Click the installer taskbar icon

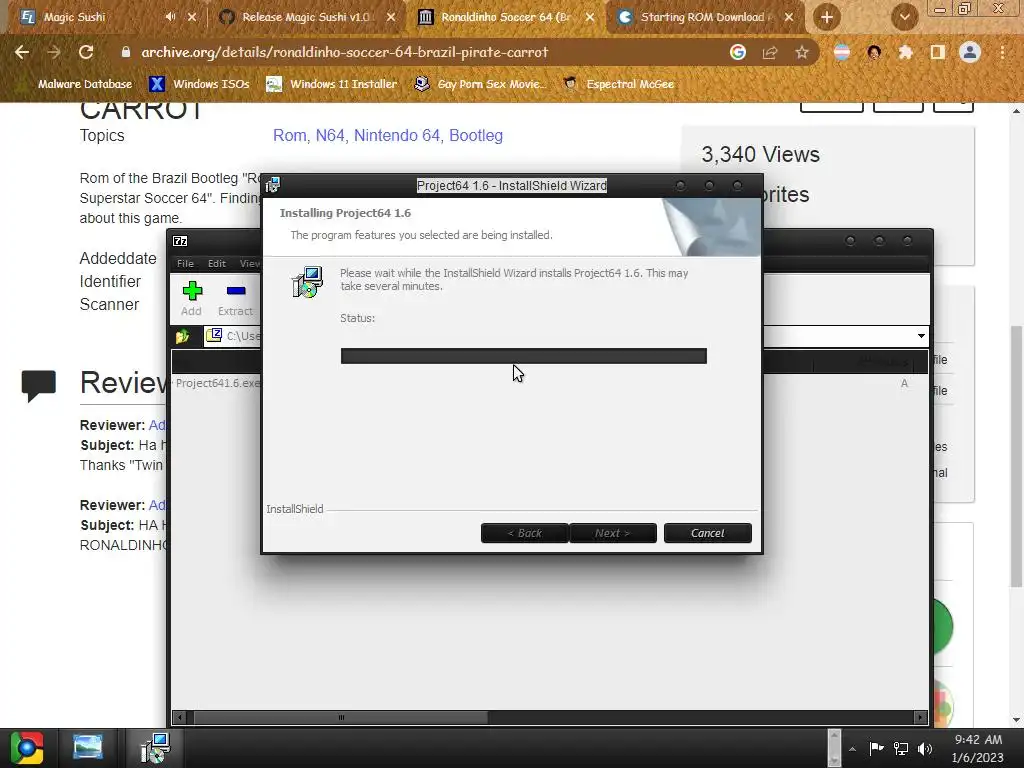[x=155, y=748]
